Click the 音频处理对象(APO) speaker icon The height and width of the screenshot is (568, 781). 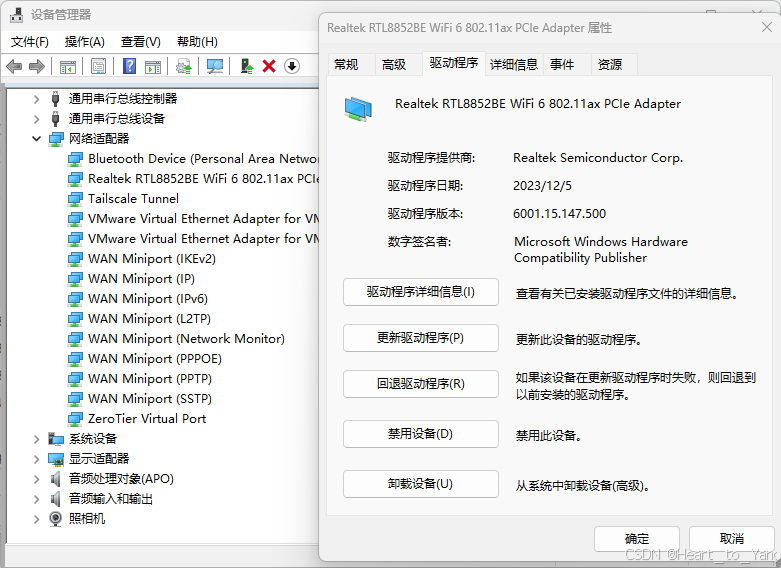[x=56, y=479]
